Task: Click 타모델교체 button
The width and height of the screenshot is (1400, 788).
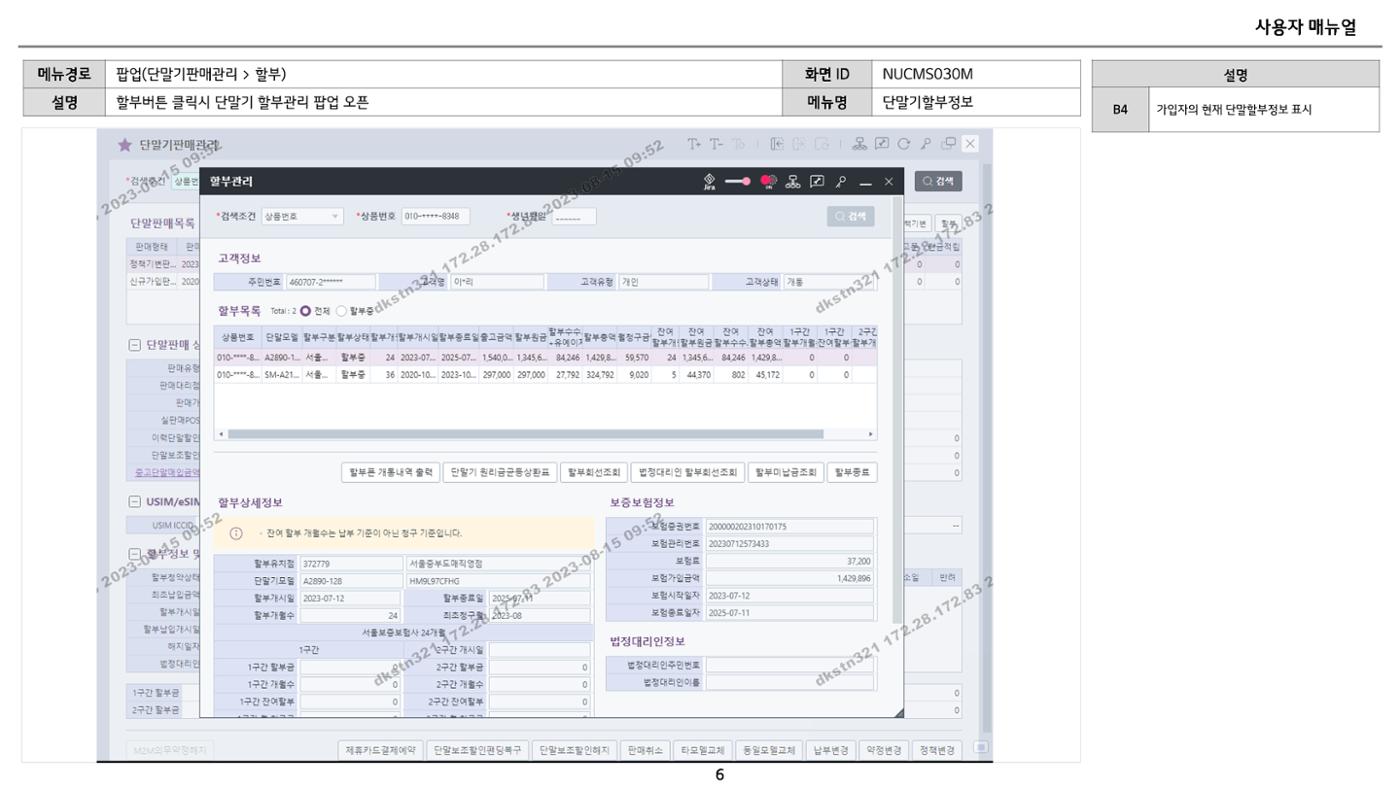Action: point(703,748)
